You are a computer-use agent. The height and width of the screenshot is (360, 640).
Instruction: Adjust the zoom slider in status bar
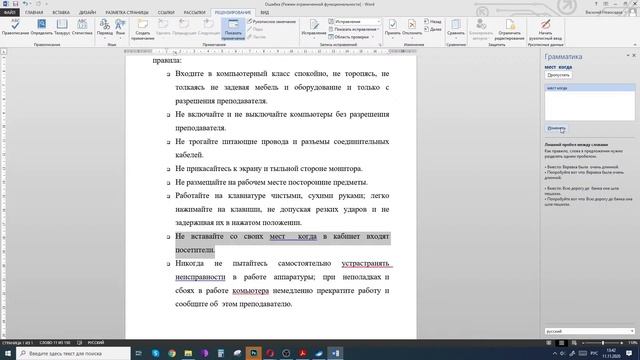(x=603, y=343)
